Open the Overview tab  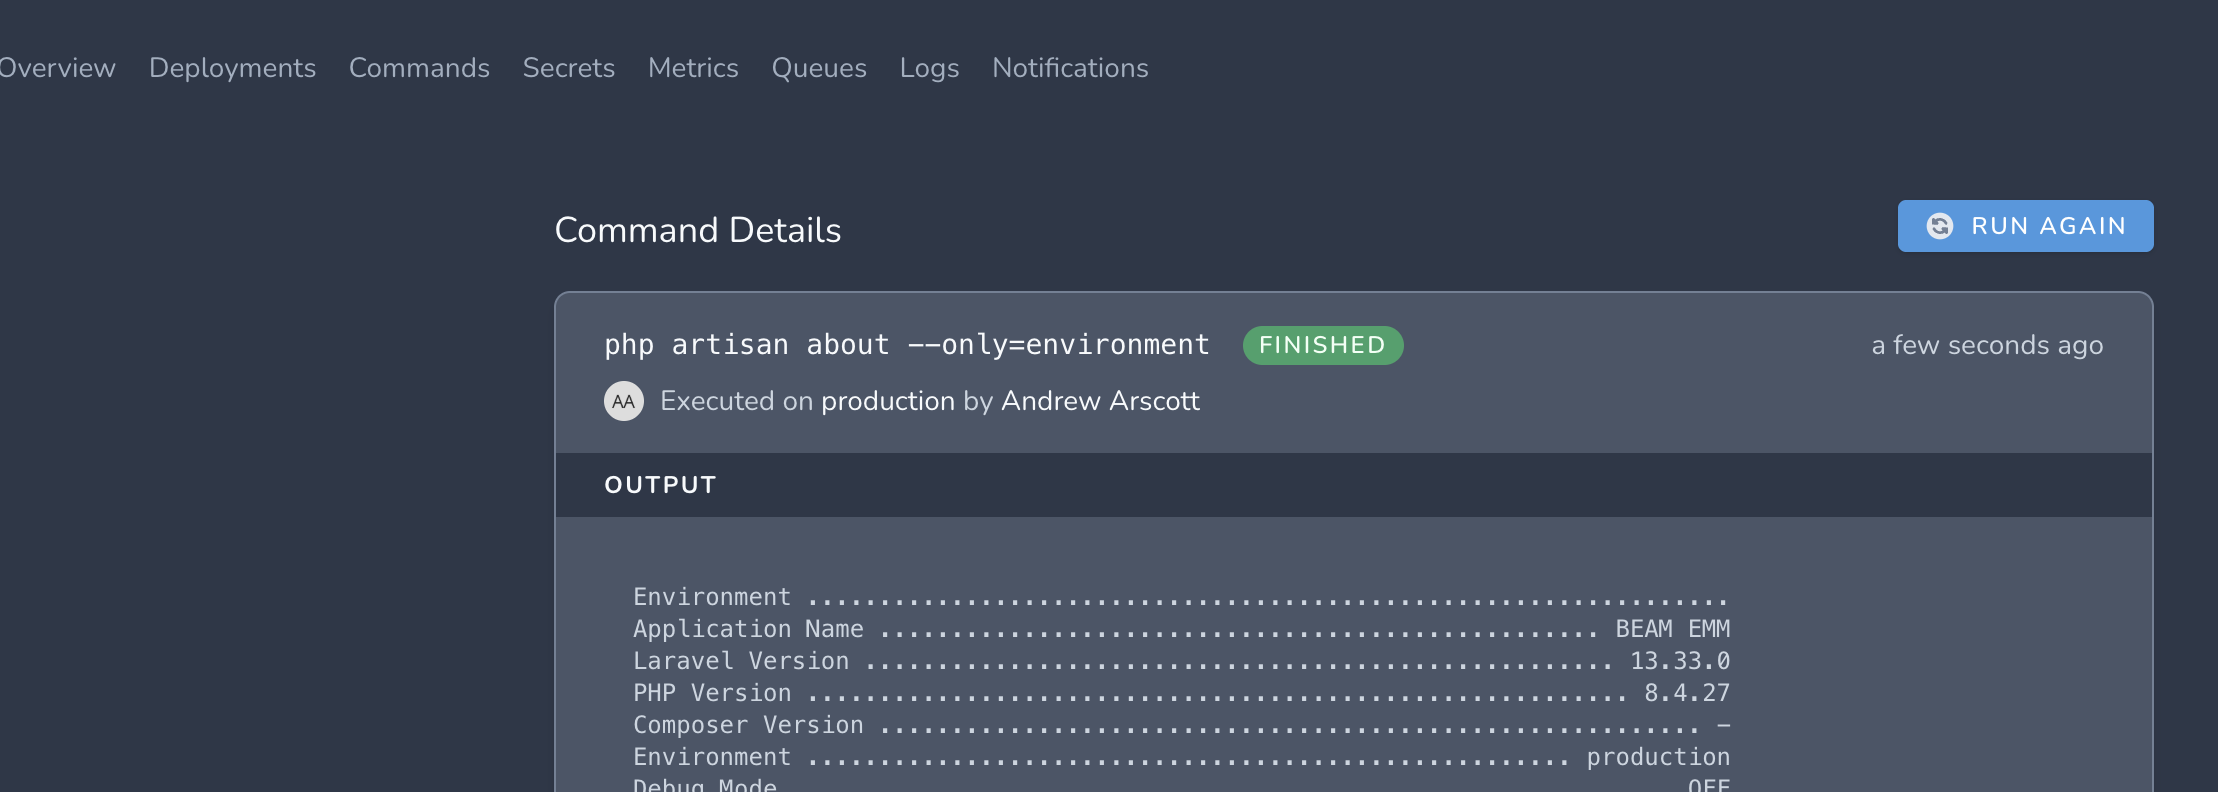tap(56, 68)
